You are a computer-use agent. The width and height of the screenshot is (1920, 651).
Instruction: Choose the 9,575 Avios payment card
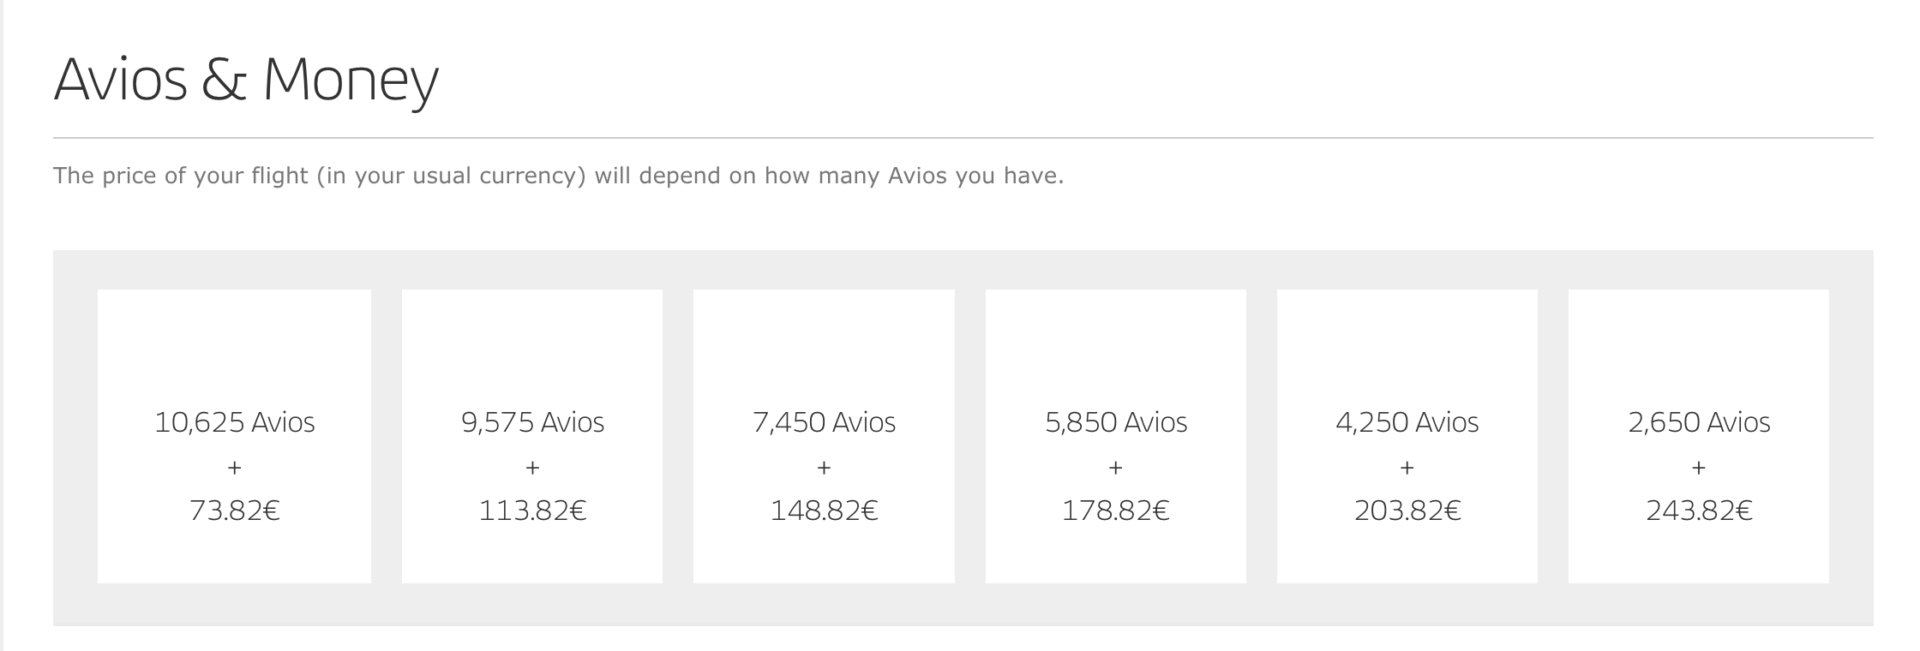pyautogui.click(x=532, y=436)
